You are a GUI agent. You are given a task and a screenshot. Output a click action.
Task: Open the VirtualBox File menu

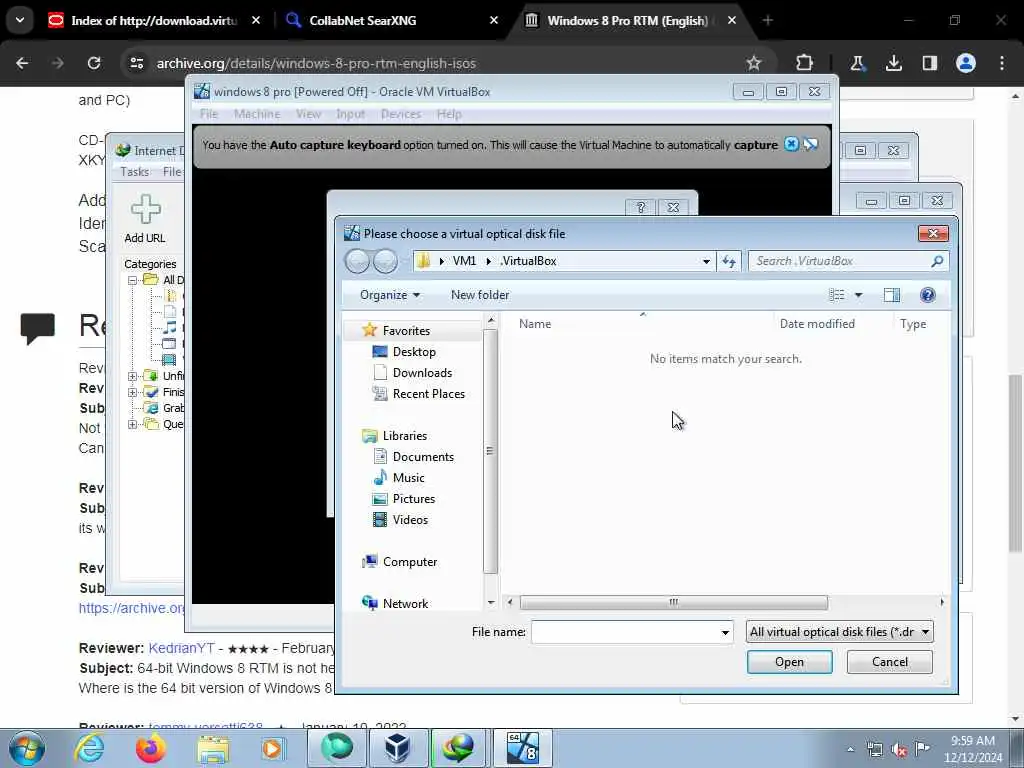tap(209, 114)
